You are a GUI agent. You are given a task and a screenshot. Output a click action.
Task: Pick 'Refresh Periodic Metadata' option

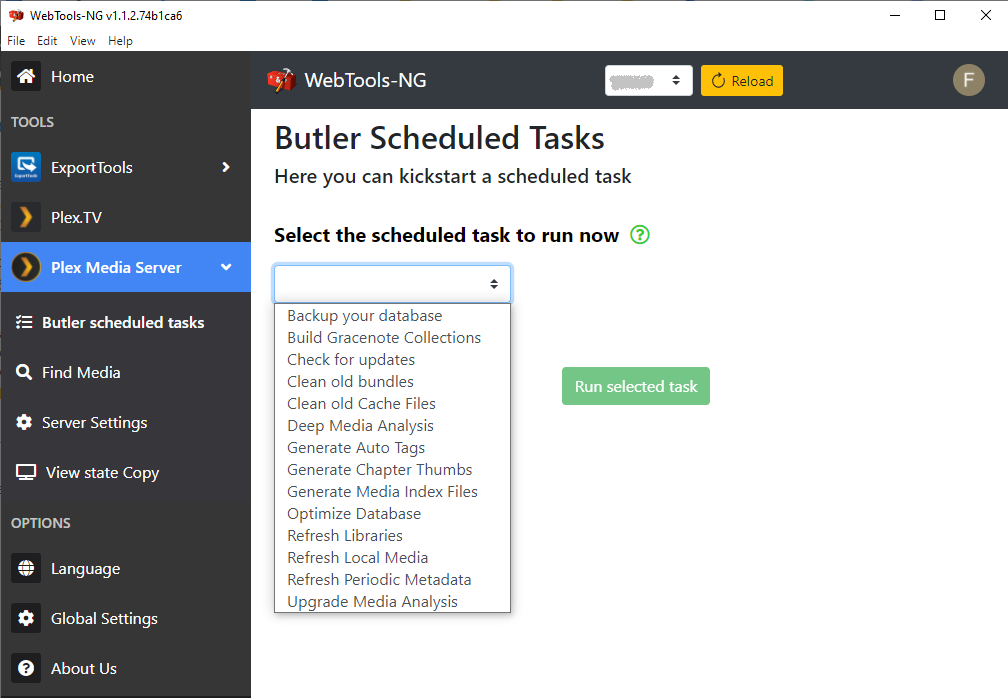[x=392, y=580]
